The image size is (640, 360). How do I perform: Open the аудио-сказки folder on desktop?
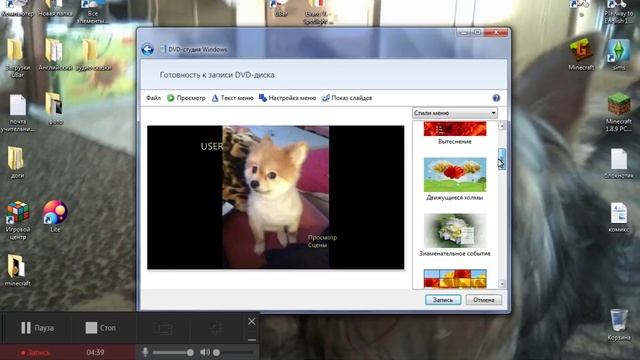click(93, 55)
